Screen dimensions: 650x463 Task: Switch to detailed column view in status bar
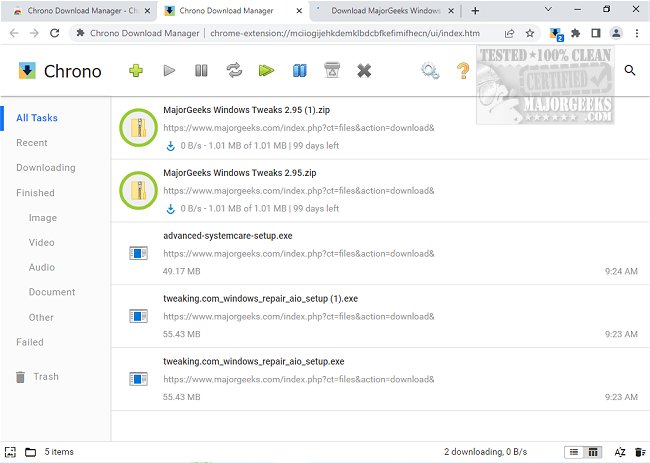[x=592, y=452]
